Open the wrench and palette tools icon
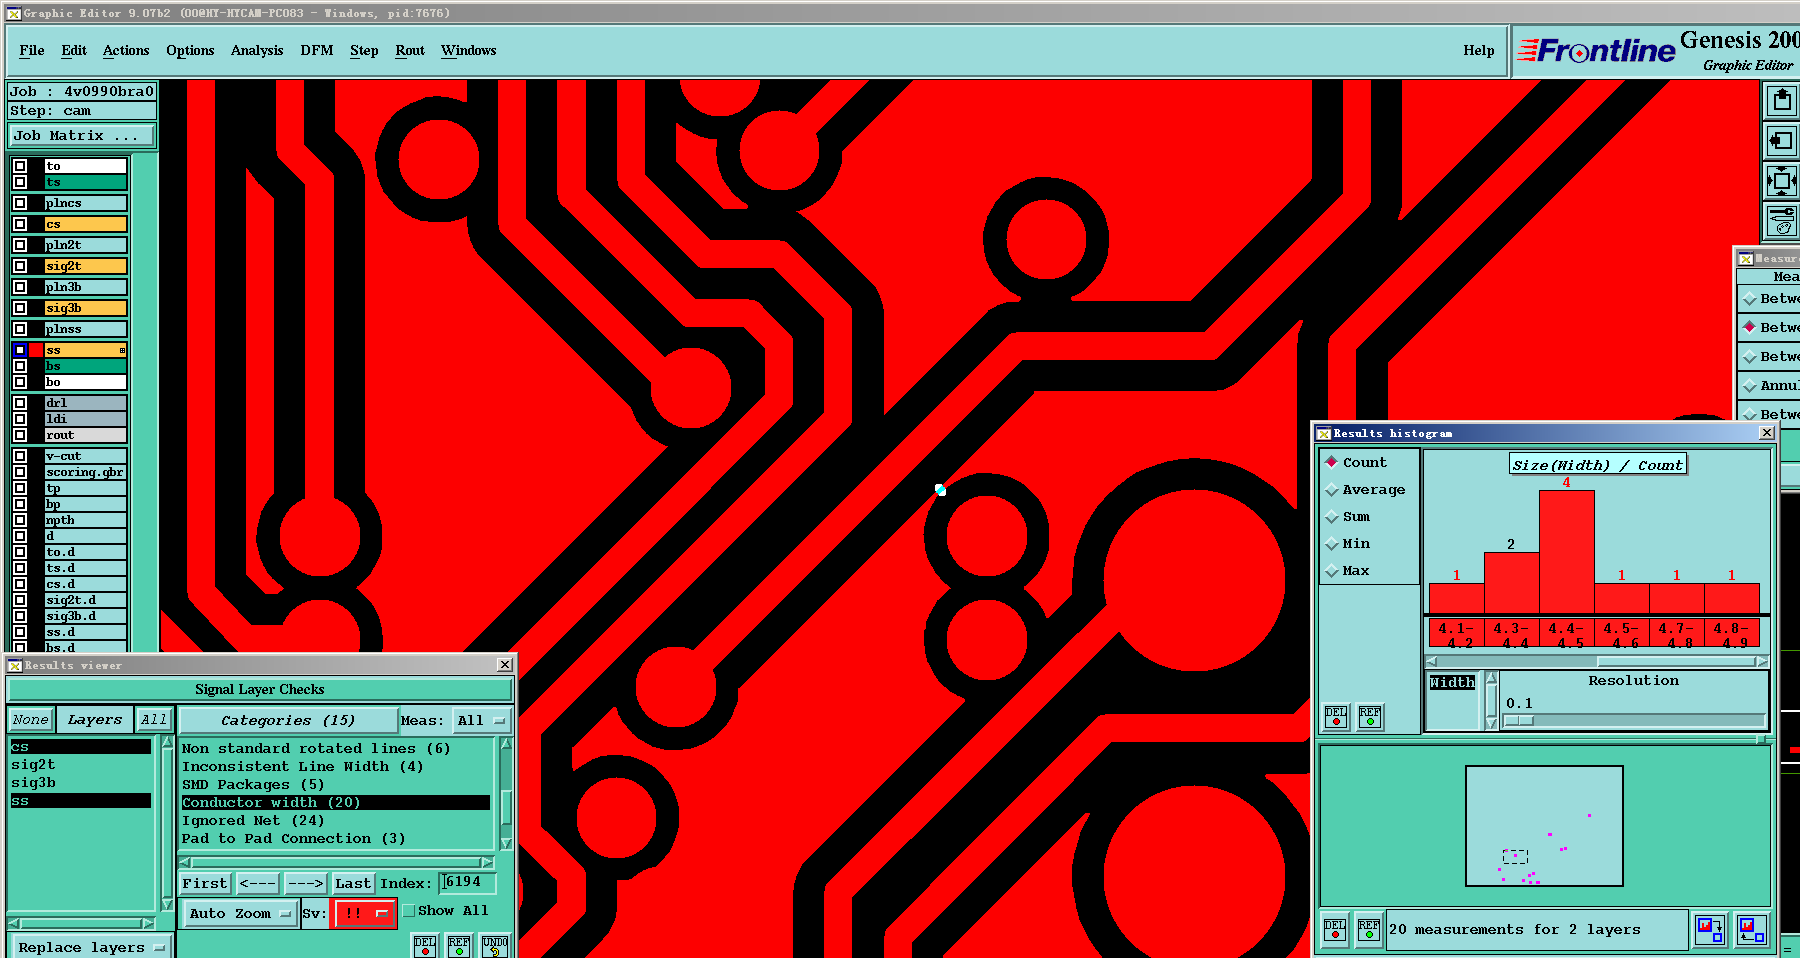Image resolution: width=1800 pixels, height=958 pixels. click(x=1781, y=221)
